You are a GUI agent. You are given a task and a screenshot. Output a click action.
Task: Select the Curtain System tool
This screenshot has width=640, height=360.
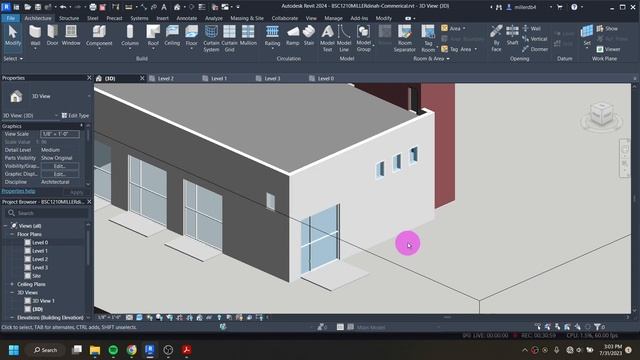point(211,38)
